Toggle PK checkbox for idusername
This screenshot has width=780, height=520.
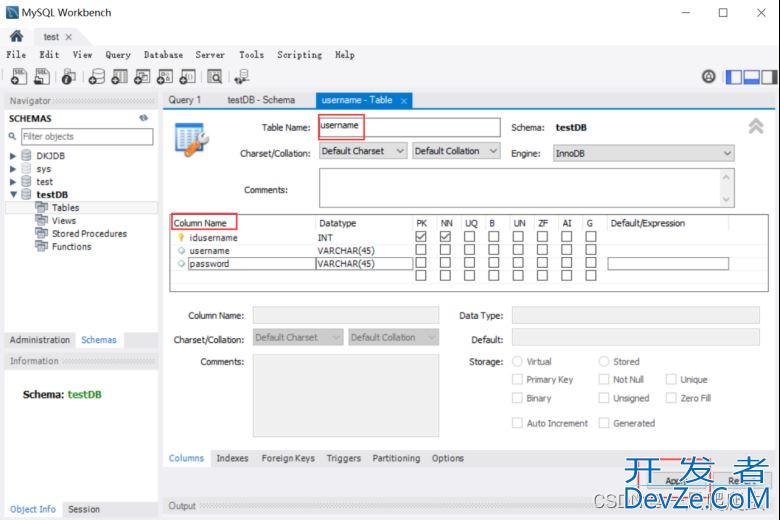click(x=421, y=237)
